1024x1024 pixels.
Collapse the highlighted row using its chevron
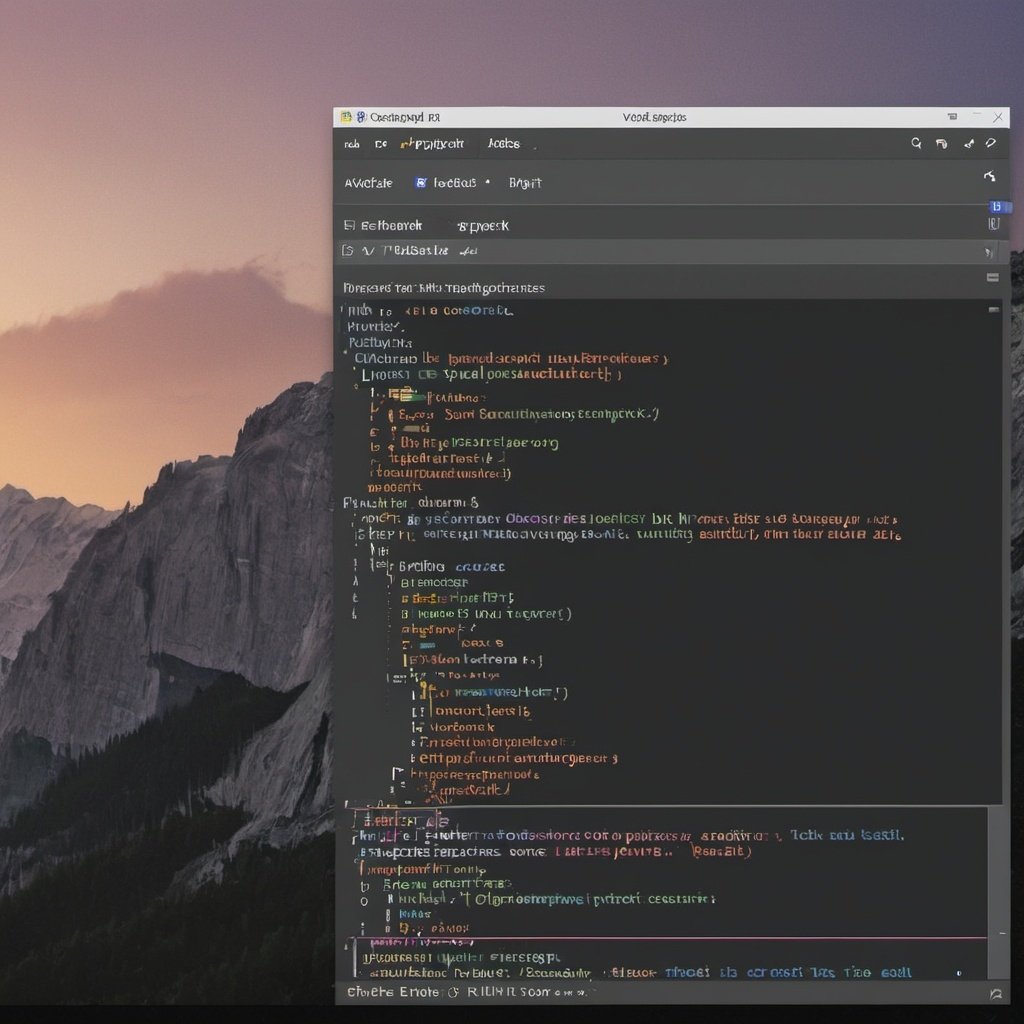(x=368, y=251)
